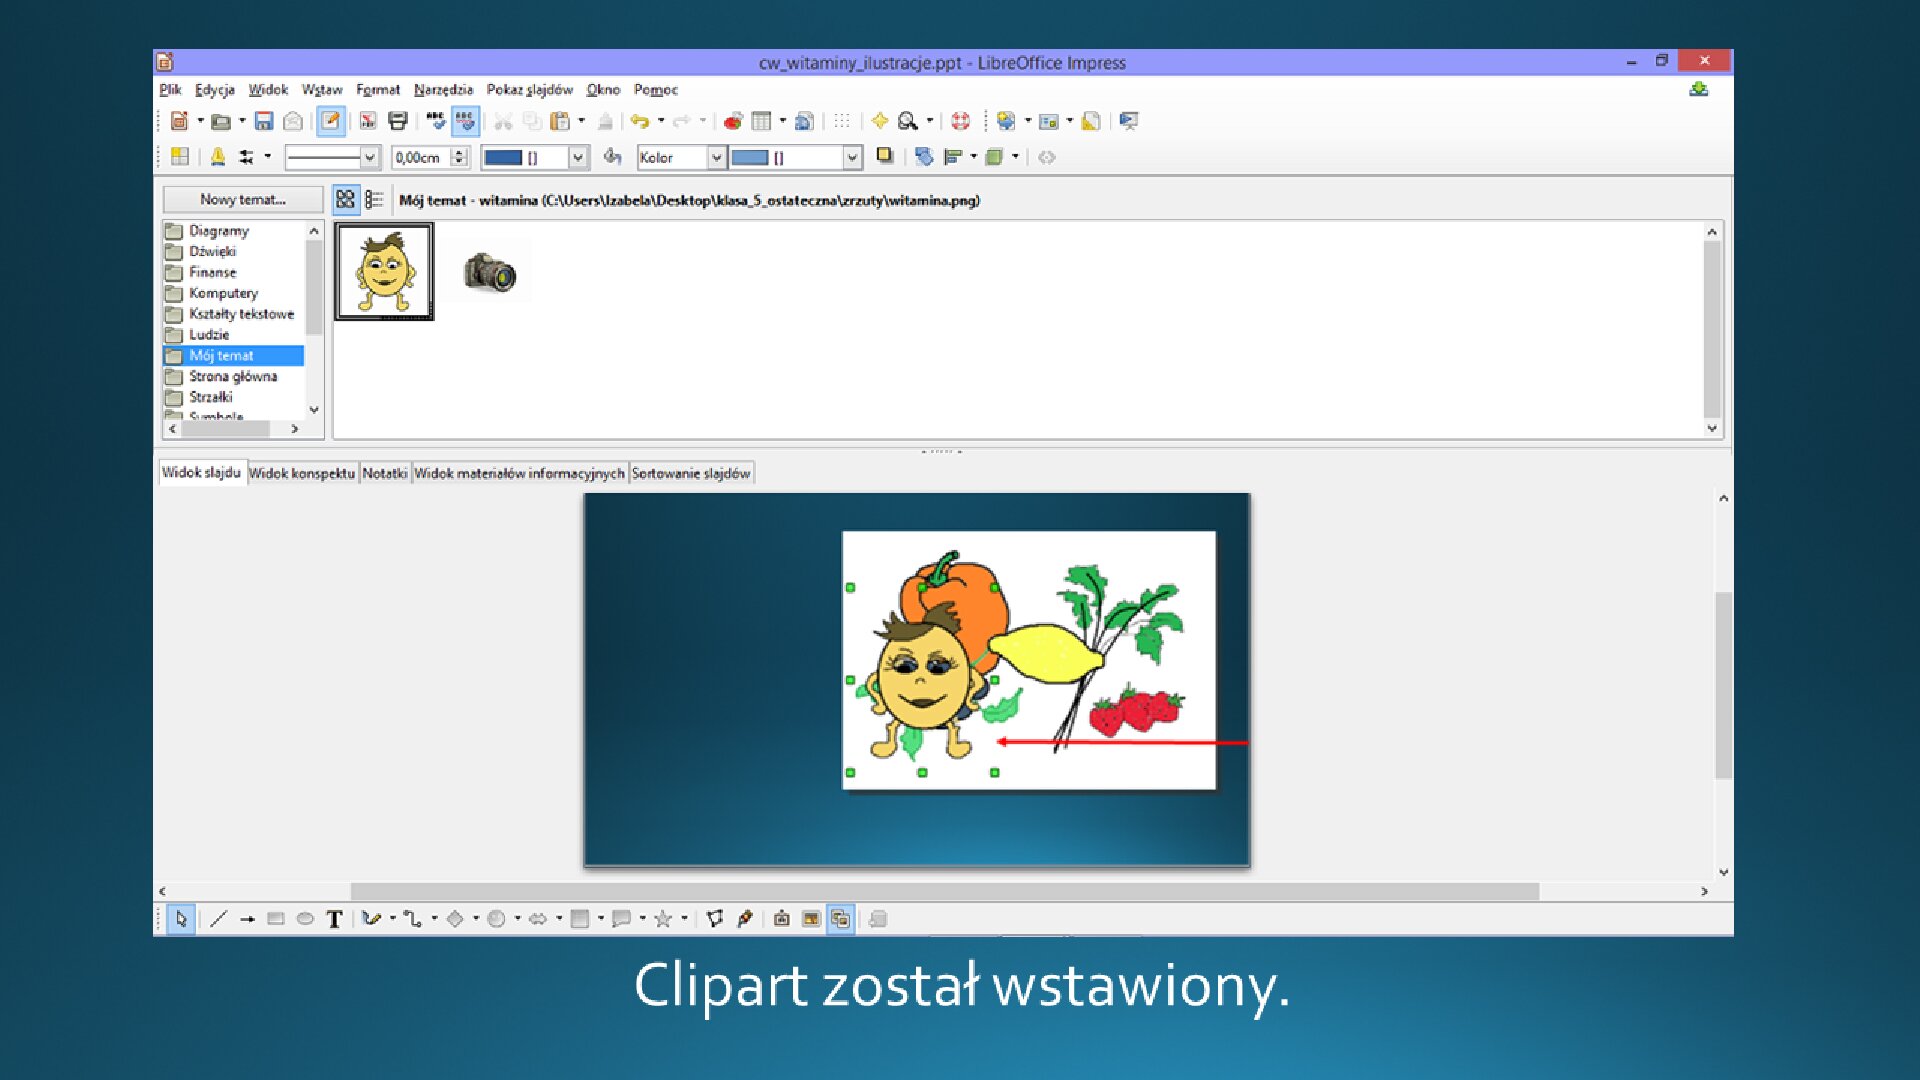The width and height of the screenshot is (1920, 1080).
Task: Click the Print icon
Action: tap(397, 121)
